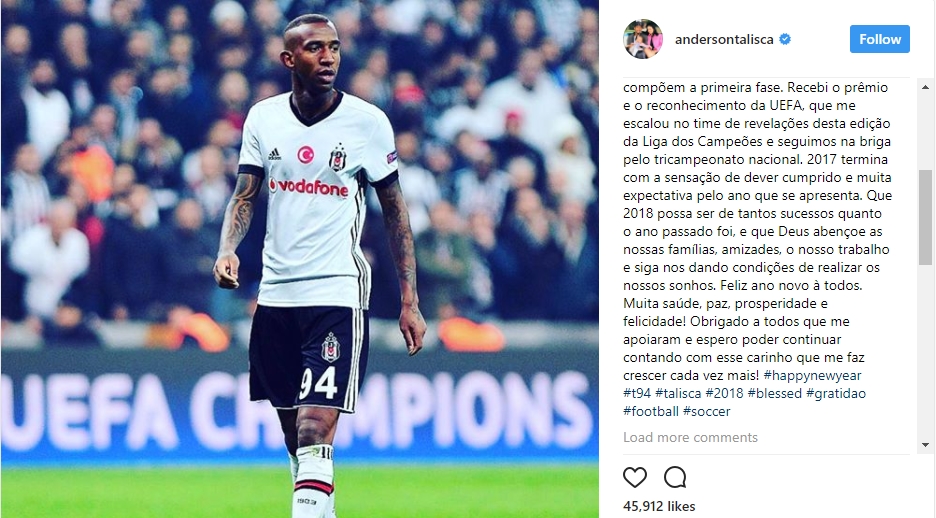Click the heart like icon

(x=635, y=477)
